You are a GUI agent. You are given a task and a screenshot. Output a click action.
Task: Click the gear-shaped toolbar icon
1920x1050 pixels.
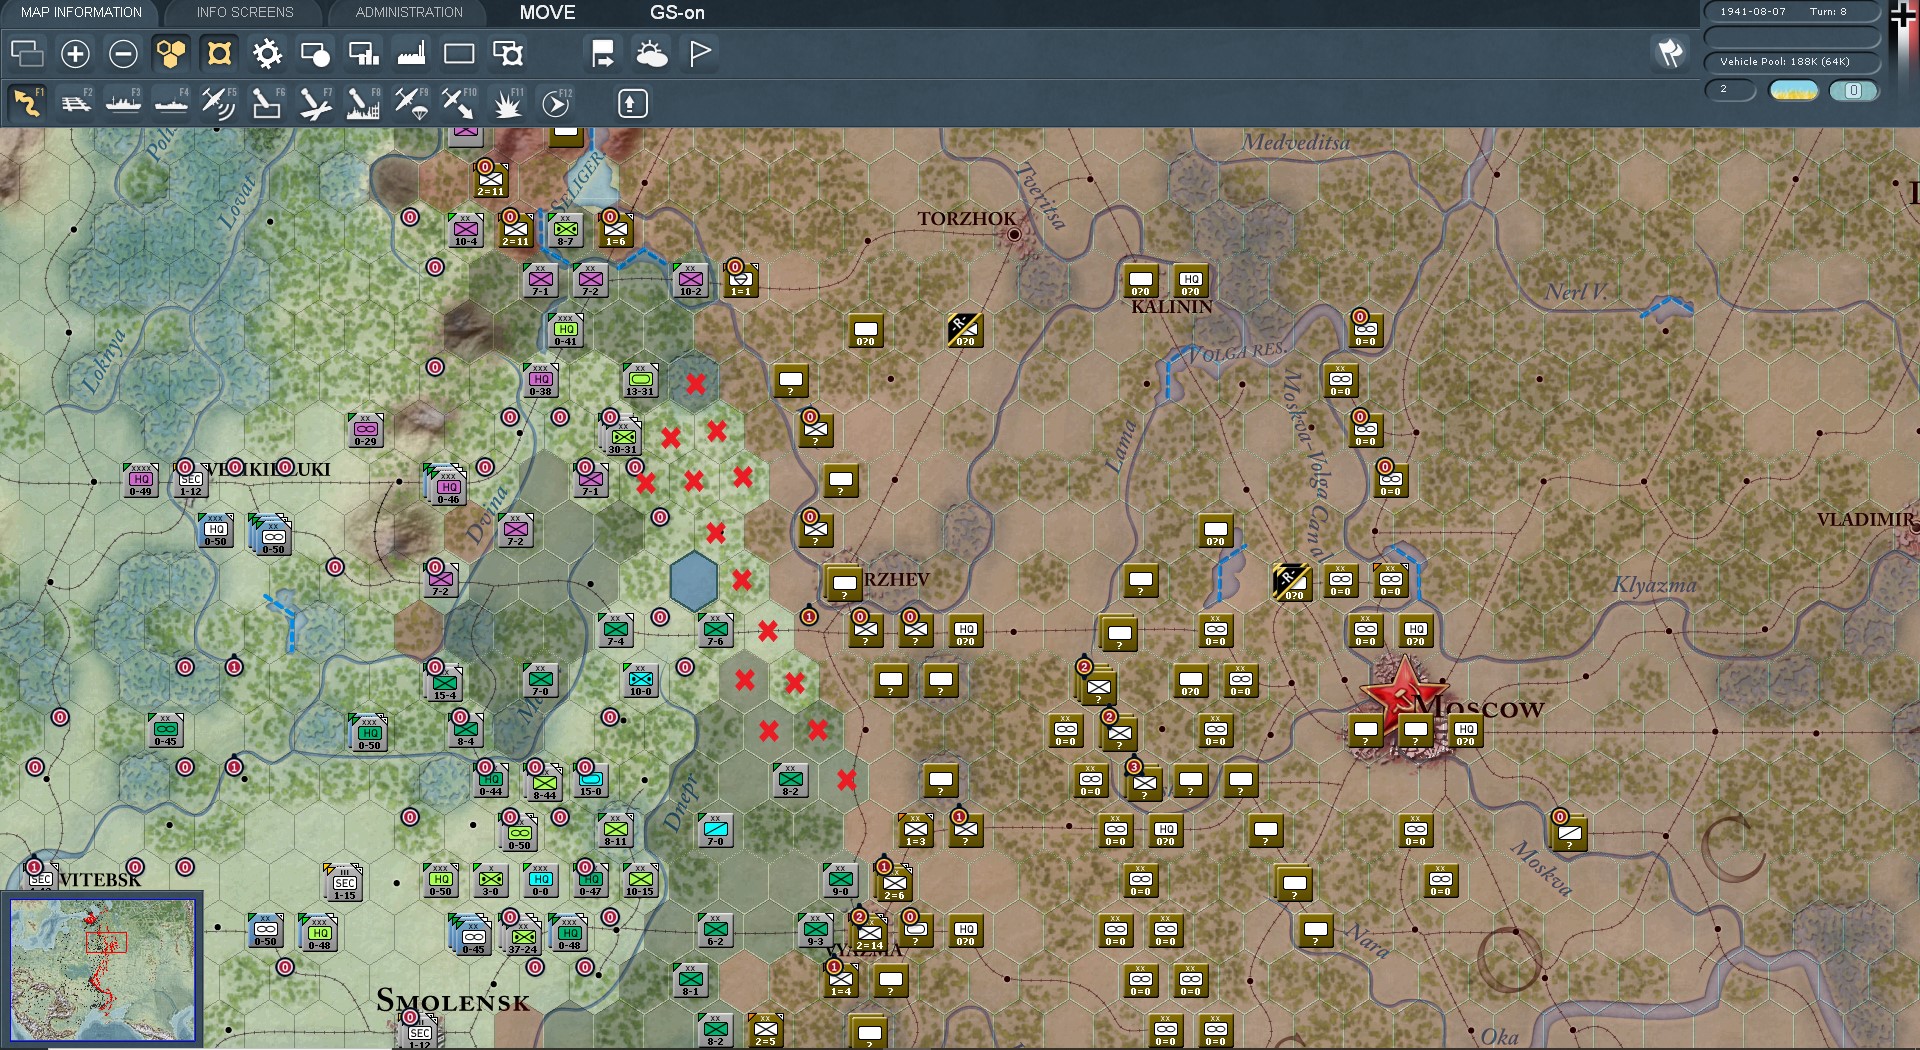pyautogui.click(x=267, y=54)
